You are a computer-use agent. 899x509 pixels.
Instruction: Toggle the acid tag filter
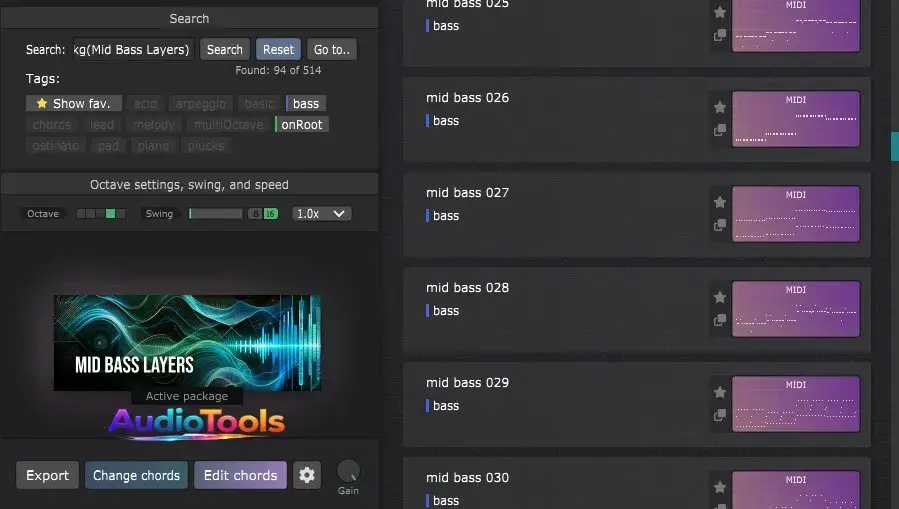click(145, 104)
